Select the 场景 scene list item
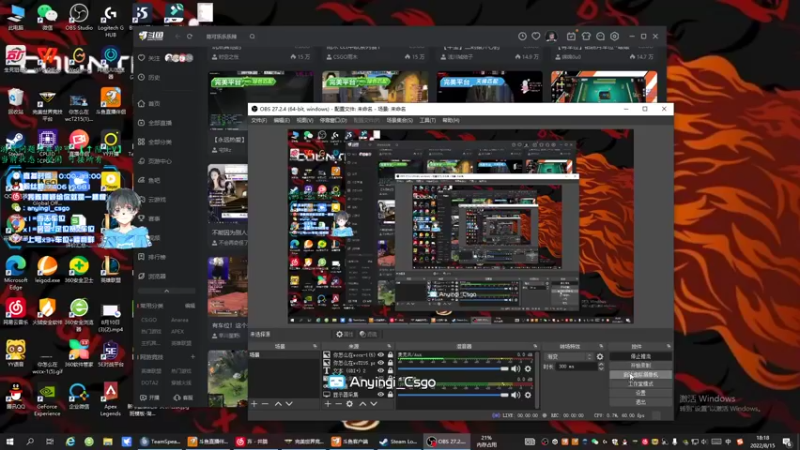 click(x=284, y=355)
